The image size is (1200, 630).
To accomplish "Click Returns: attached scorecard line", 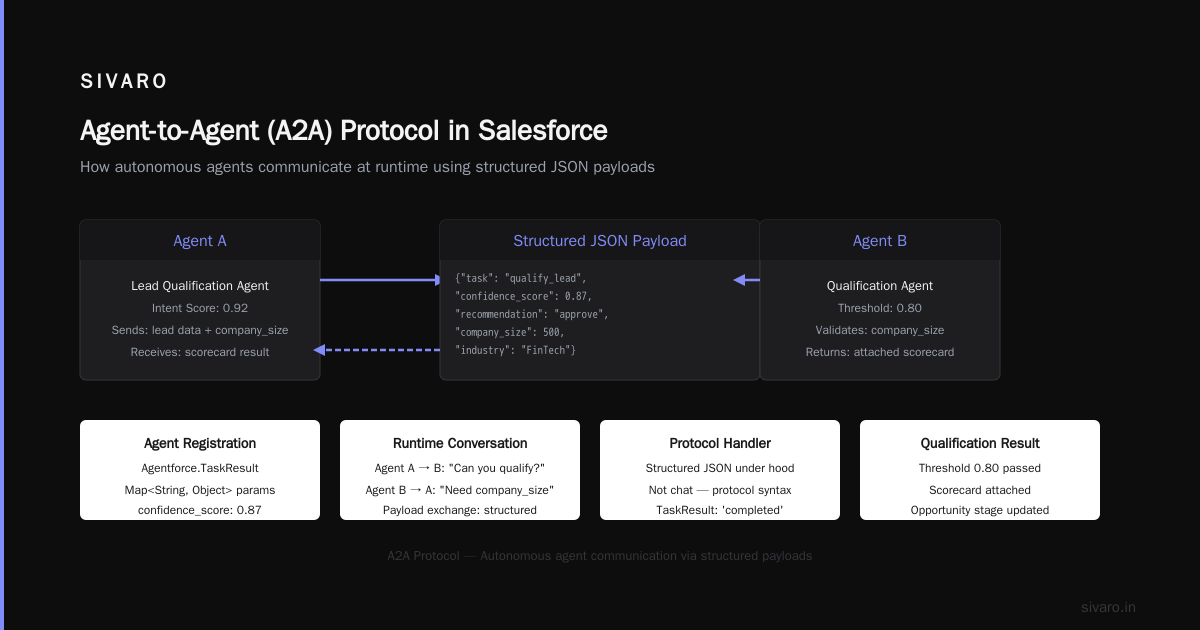I will pos(880,352).
